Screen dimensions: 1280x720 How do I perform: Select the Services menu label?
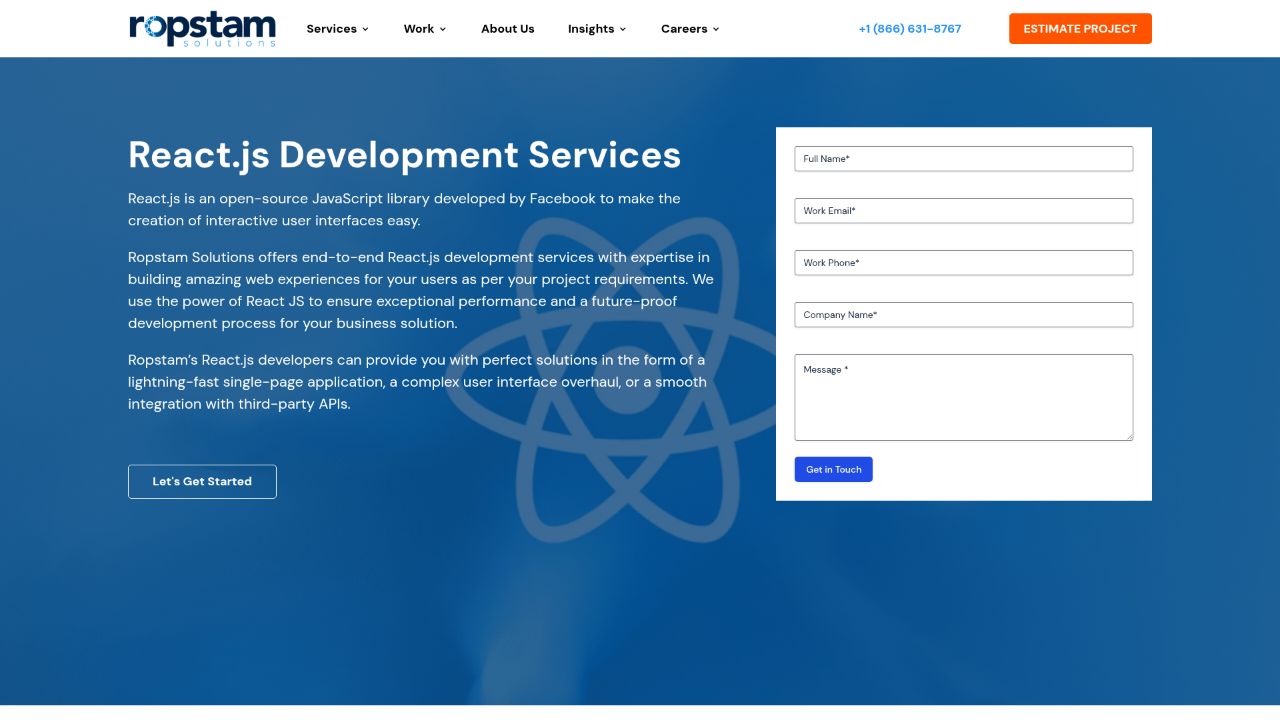(331, 29)
